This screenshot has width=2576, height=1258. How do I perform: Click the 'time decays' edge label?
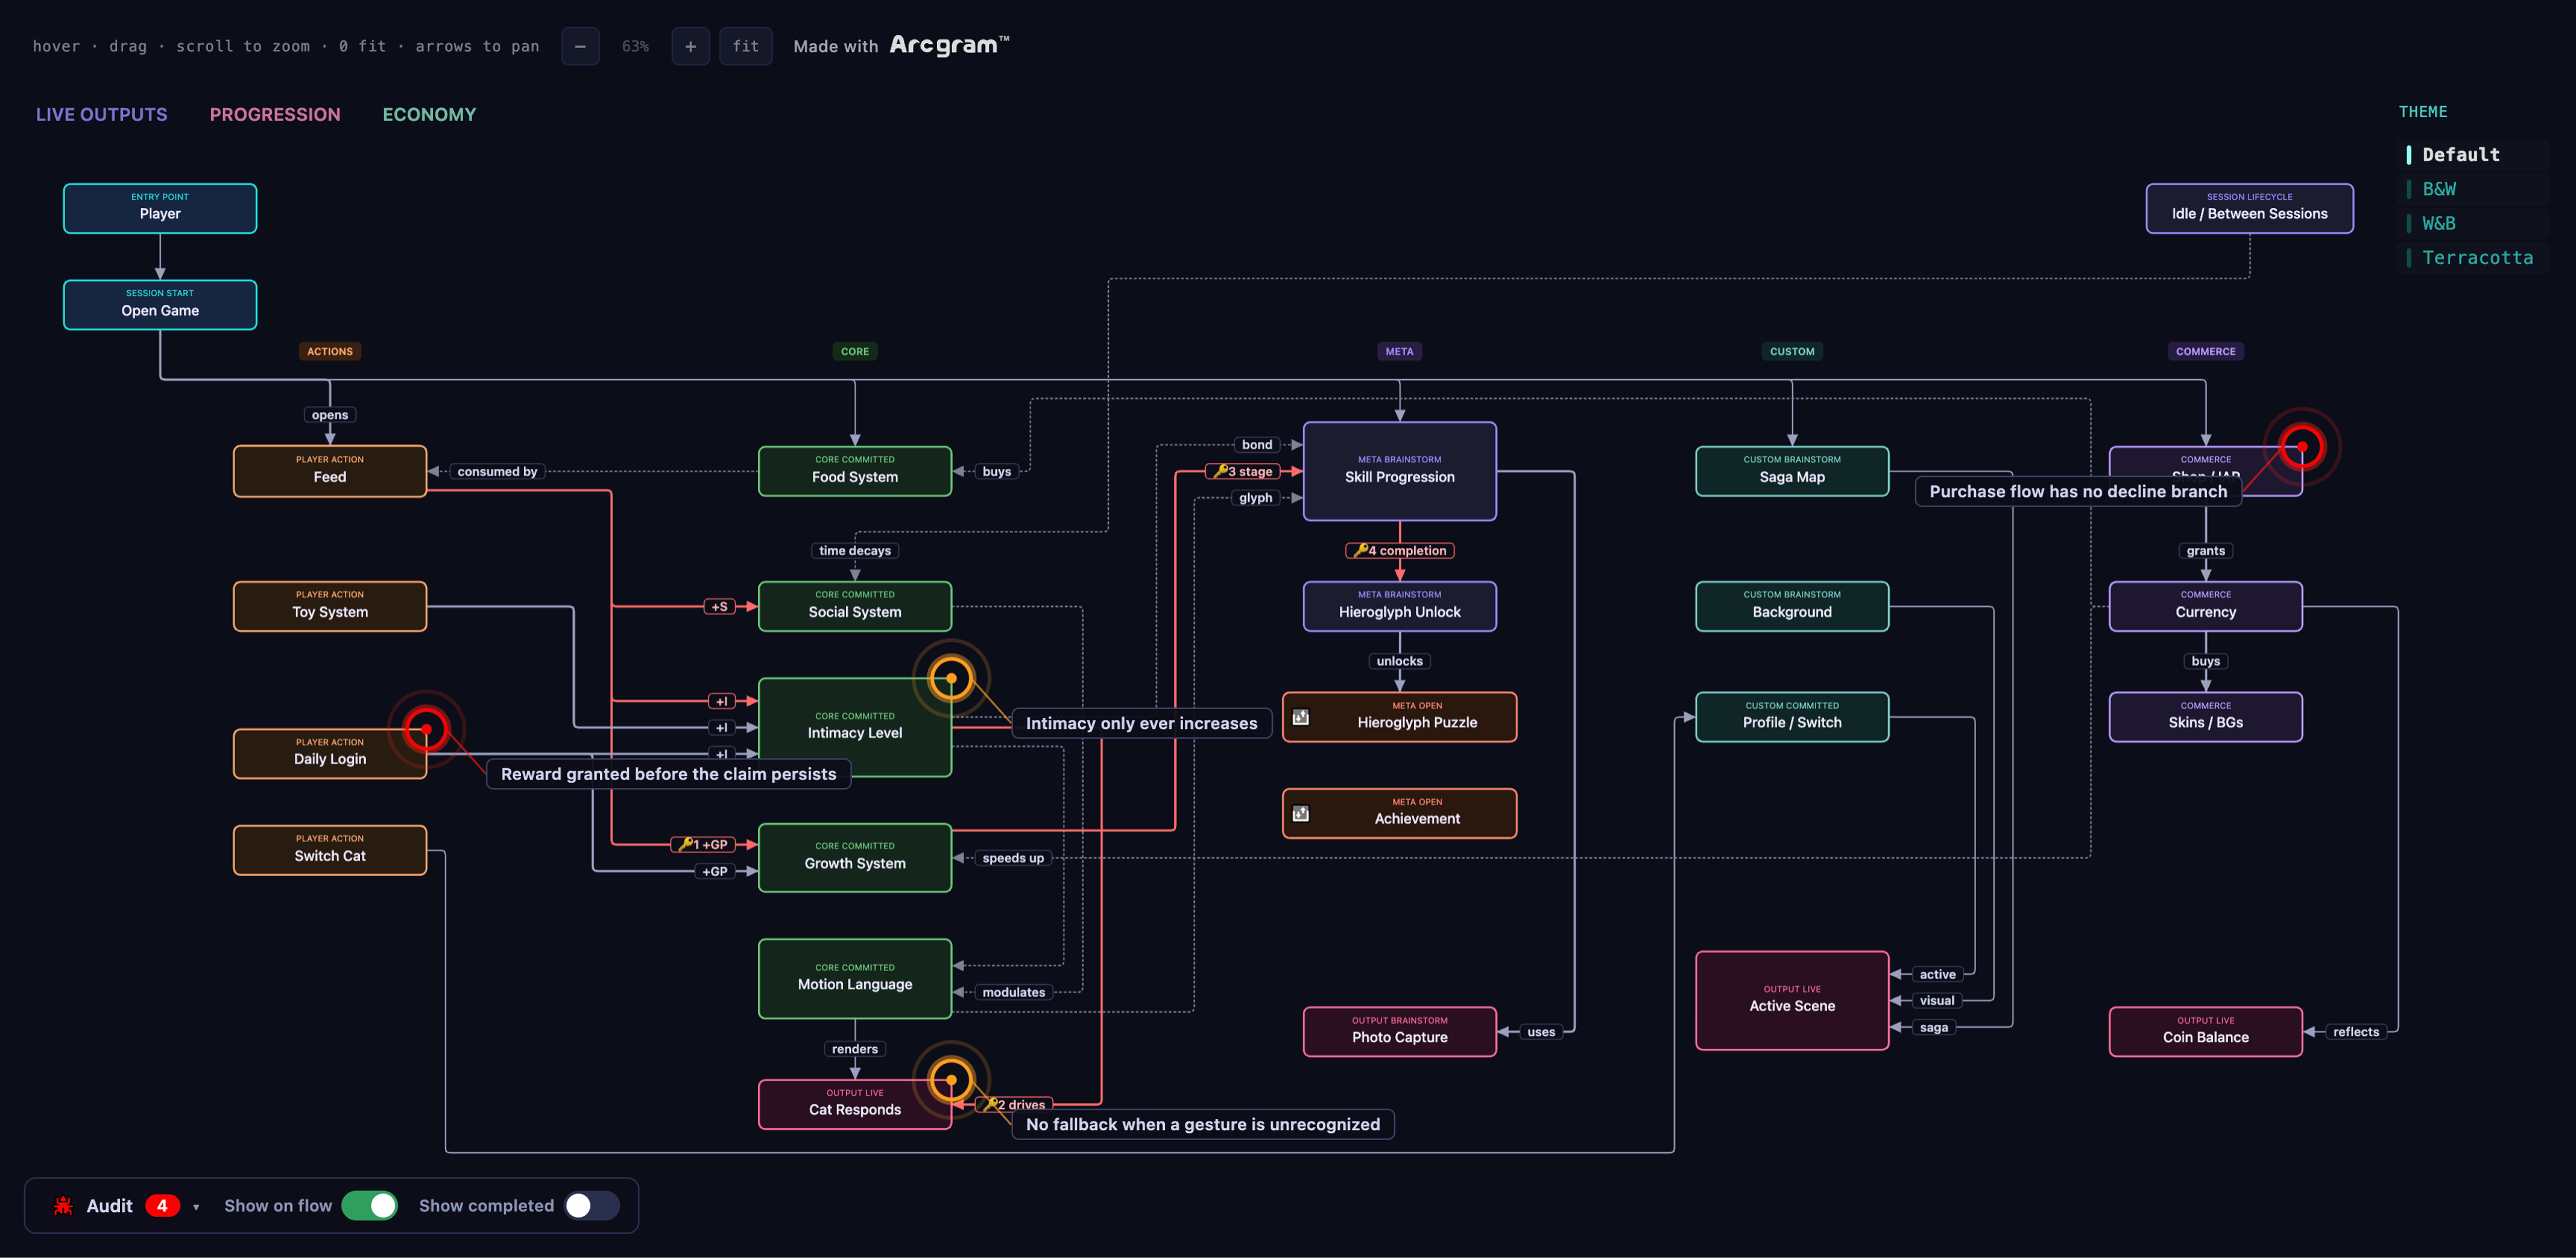(x=855, y=550)
